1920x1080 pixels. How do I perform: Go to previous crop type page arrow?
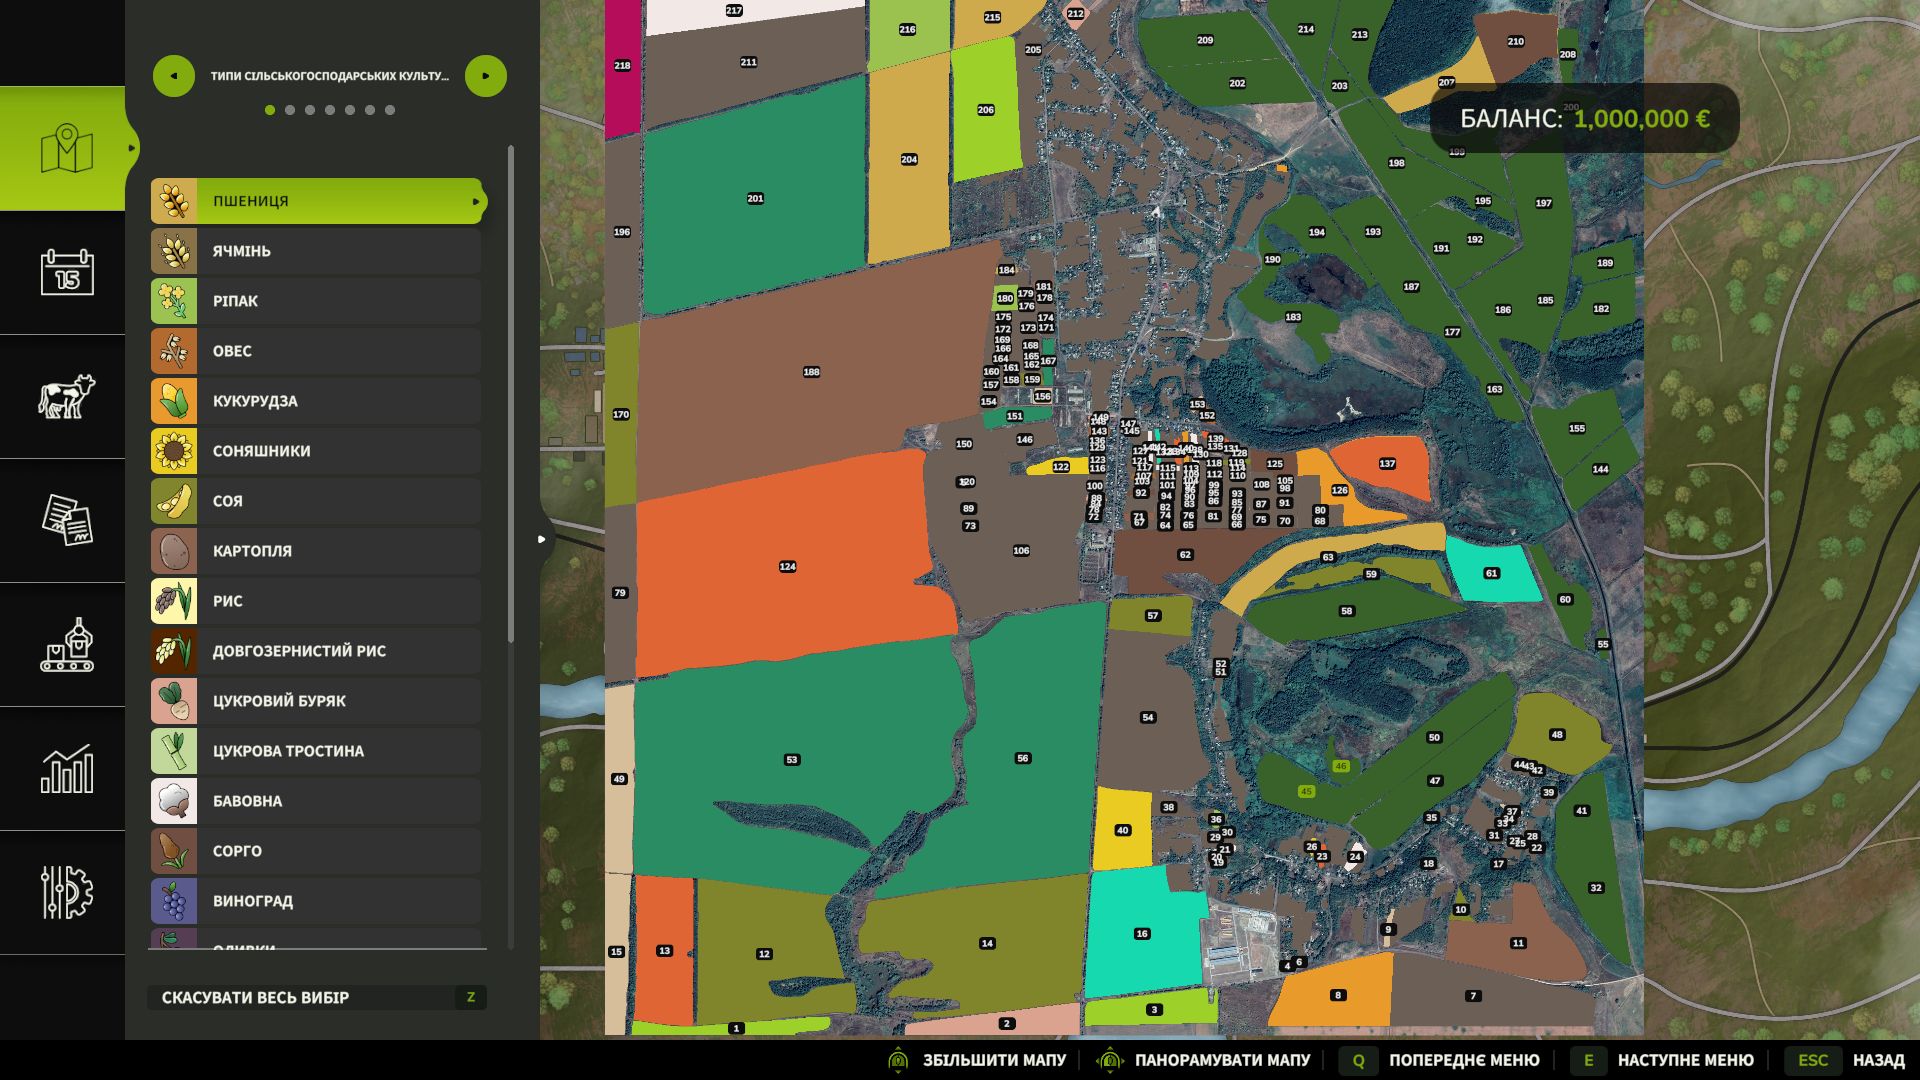click(174, 76)
